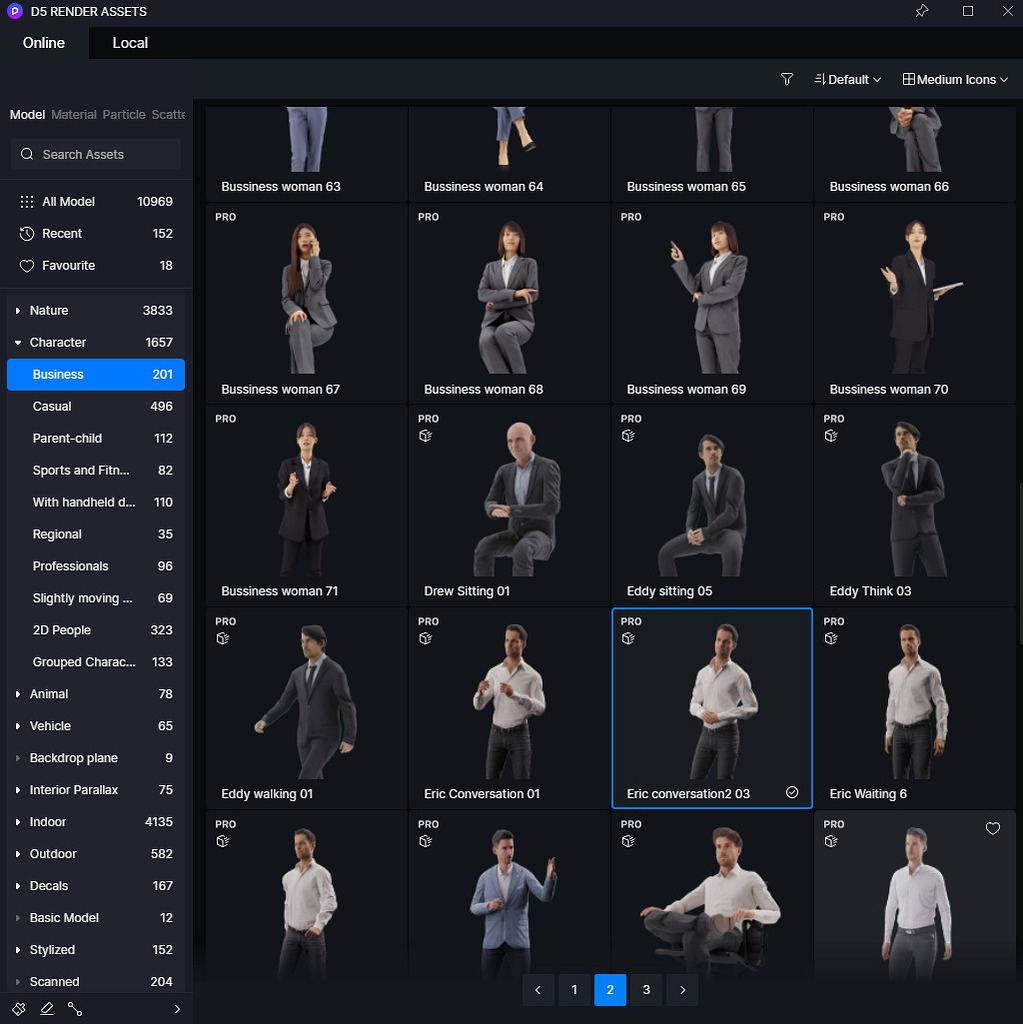
Task: Open the Medium Icons view dropdown
Action: coord(953,78)
